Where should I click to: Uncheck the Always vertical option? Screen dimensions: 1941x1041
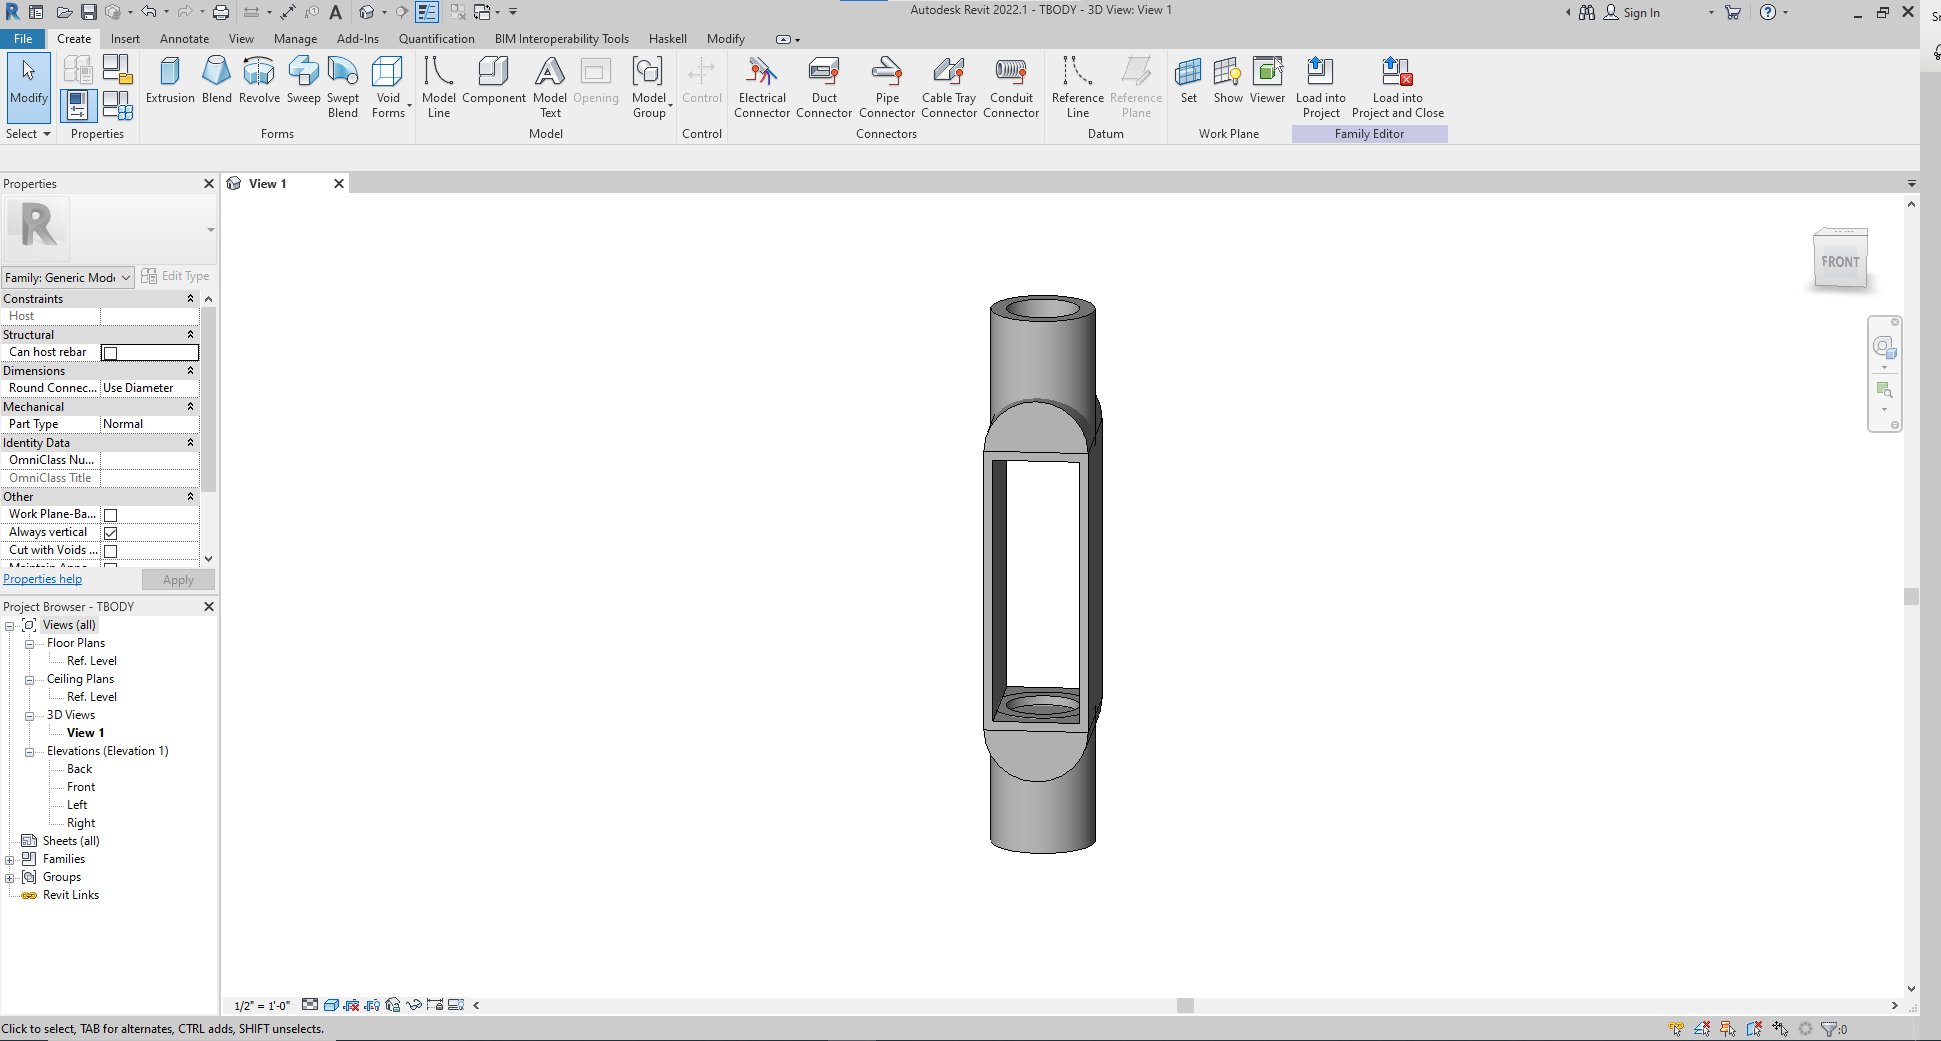point(110,532)
